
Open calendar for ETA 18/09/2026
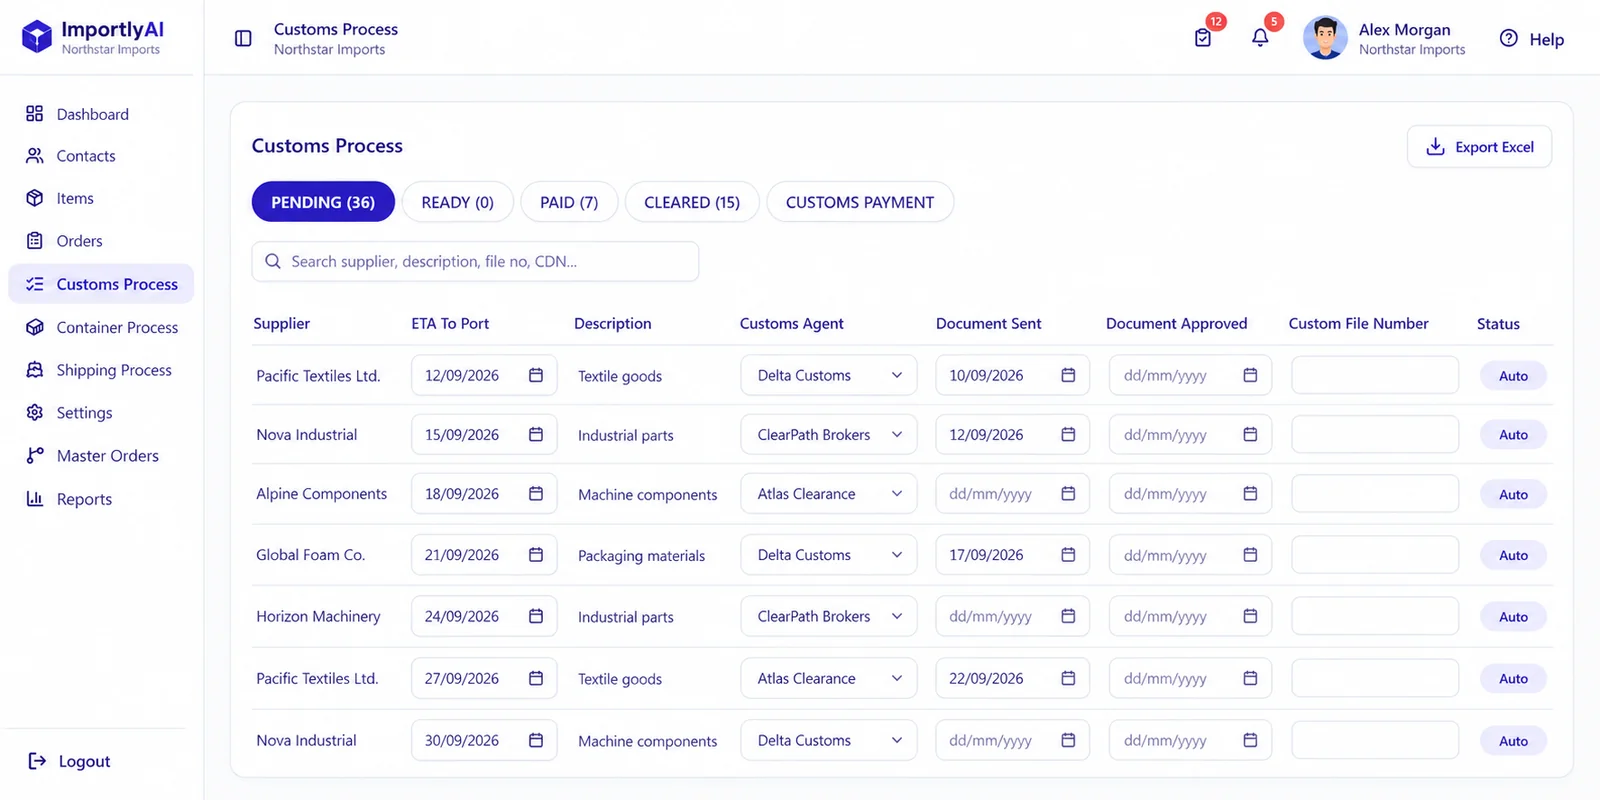pyautogui.click(x=536, y=494)
